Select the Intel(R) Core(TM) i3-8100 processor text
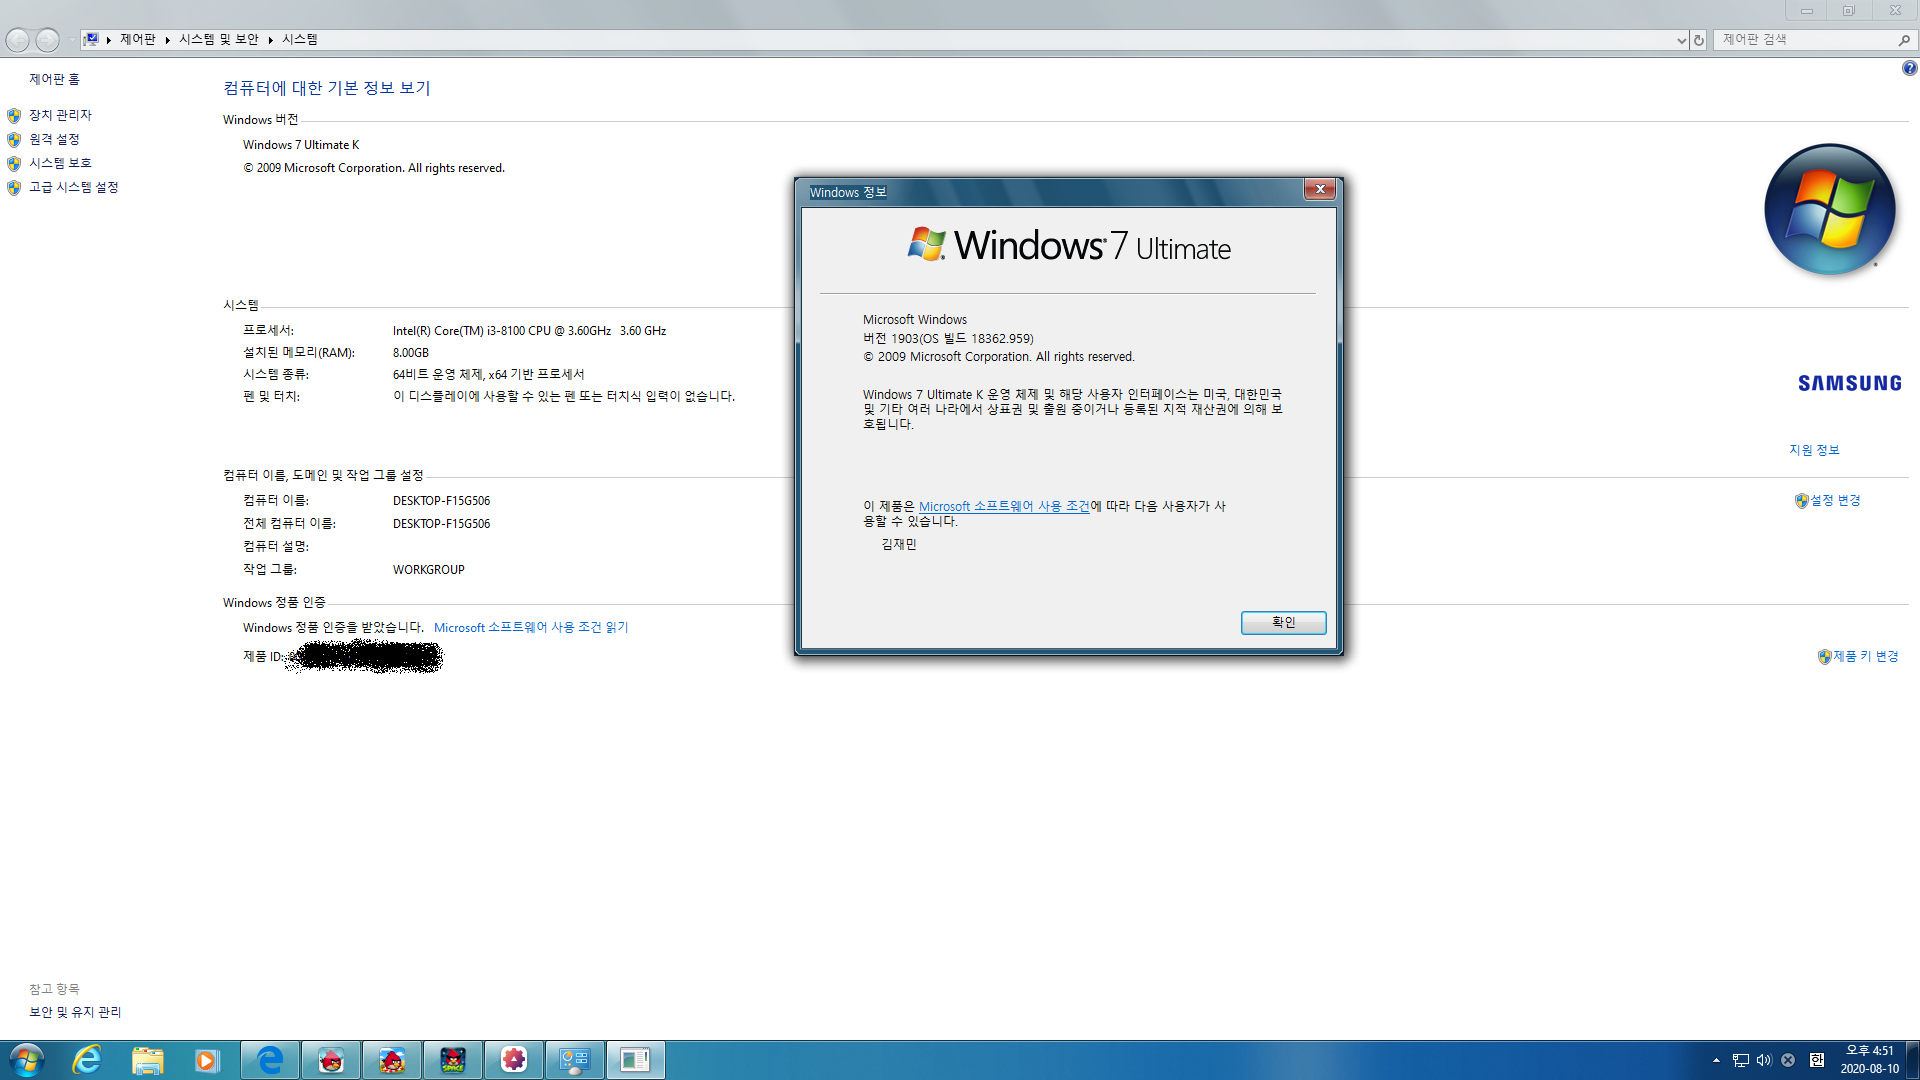The height and width of the screenshot is (1080, 1920). (x=529, y=330)
